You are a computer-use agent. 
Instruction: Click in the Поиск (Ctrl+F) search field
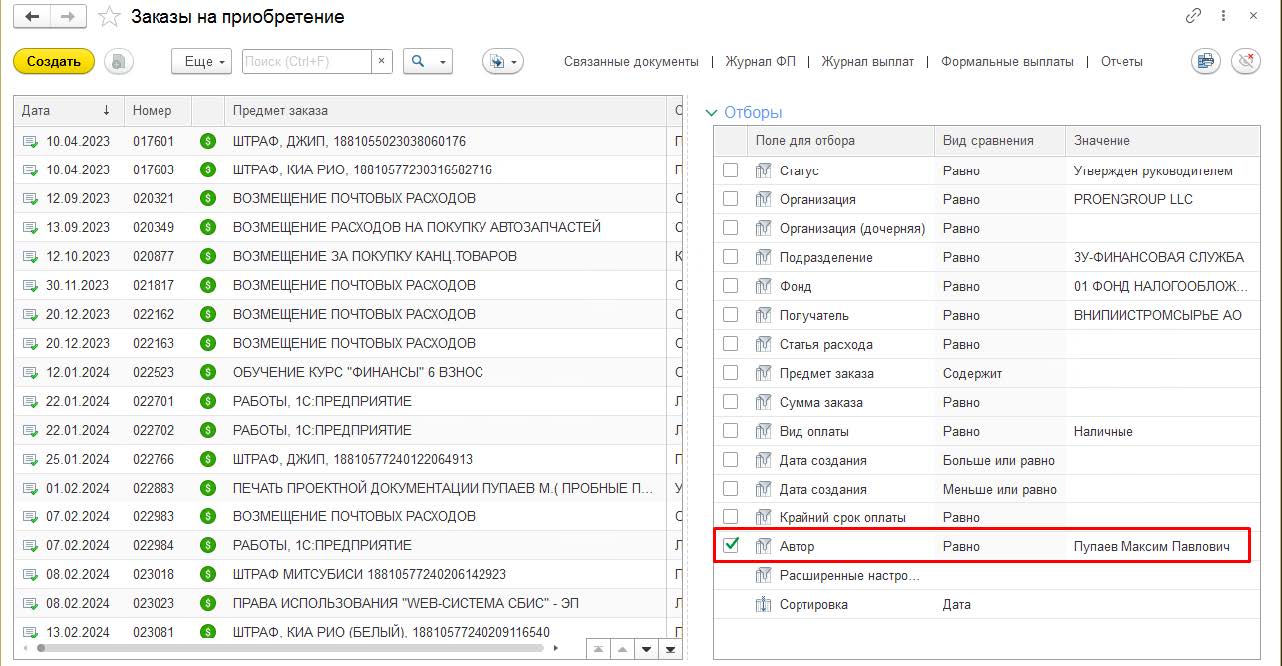coord(307,61)
